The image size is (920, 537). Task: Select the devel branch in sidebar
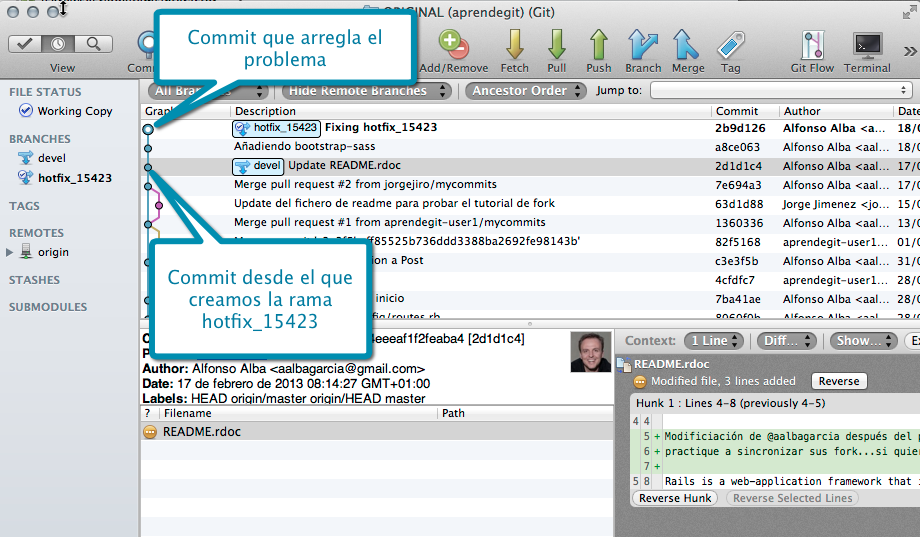pyautogui.click(x=52, y=158)
